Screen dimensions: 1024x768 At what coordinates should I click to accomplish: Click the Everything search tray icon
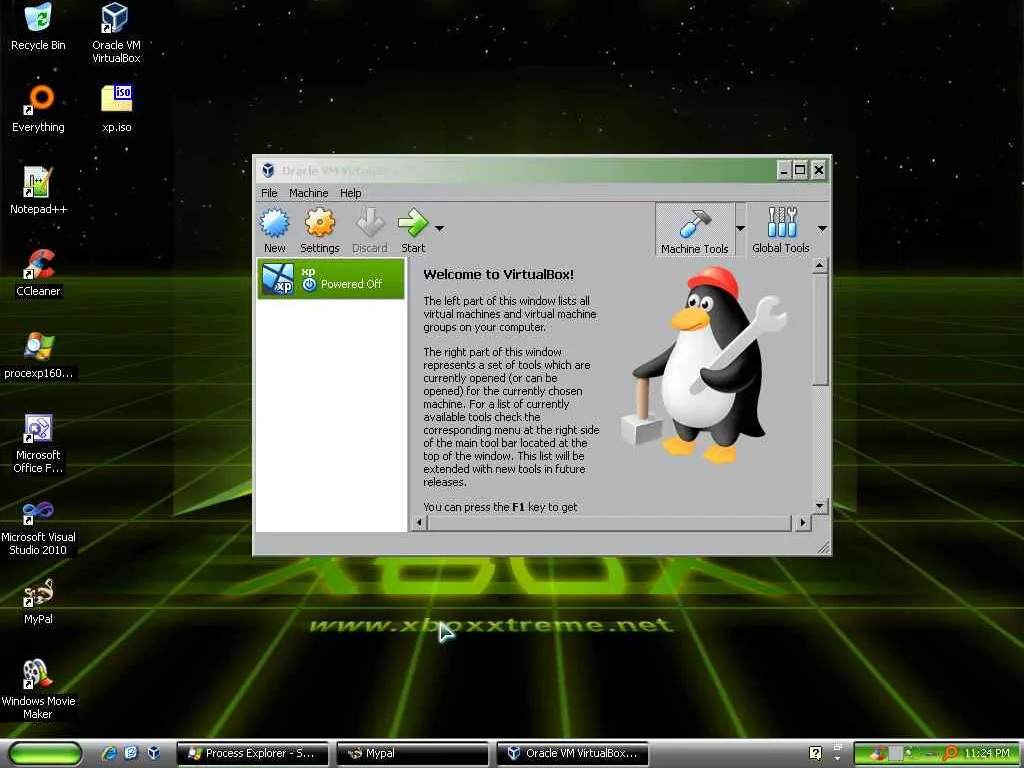pos(950,754)
